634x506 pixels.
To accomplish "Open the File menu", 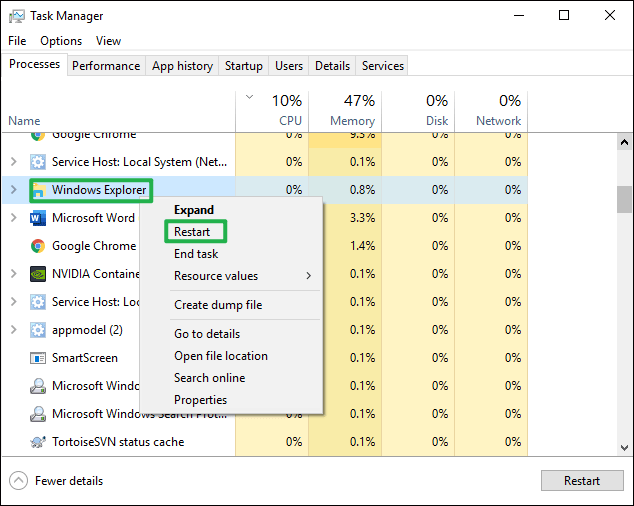I will [x=17, y=41].
